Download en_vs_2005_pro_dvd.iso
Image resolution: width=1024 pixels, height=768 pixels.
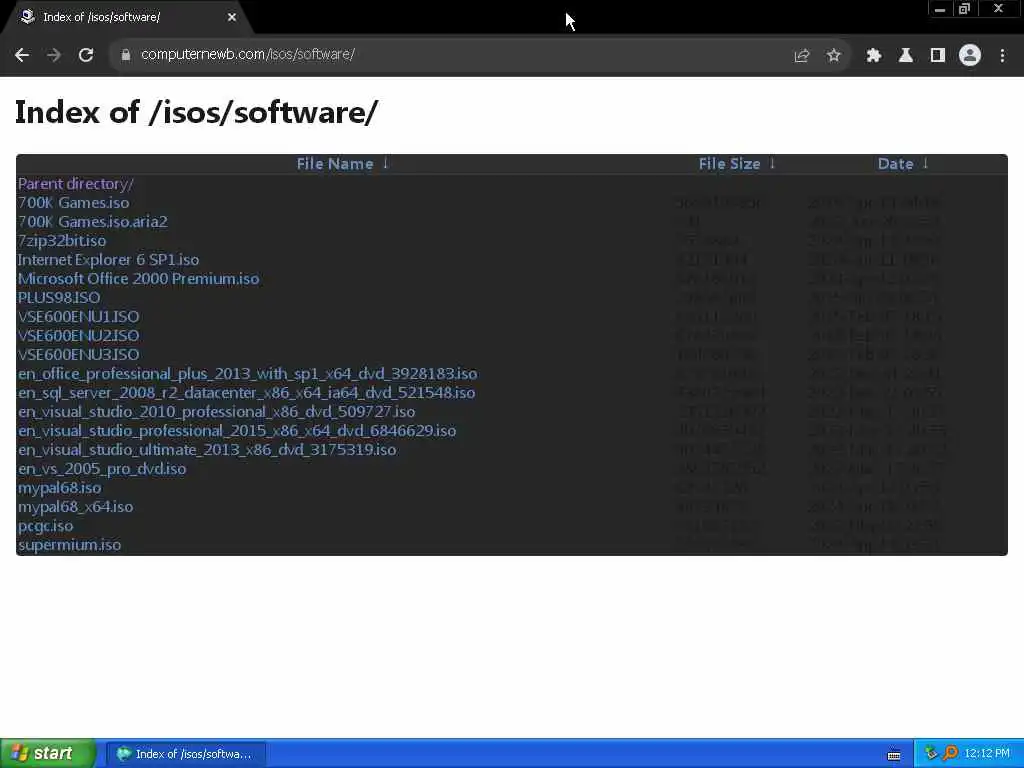[x=102, y=468]
